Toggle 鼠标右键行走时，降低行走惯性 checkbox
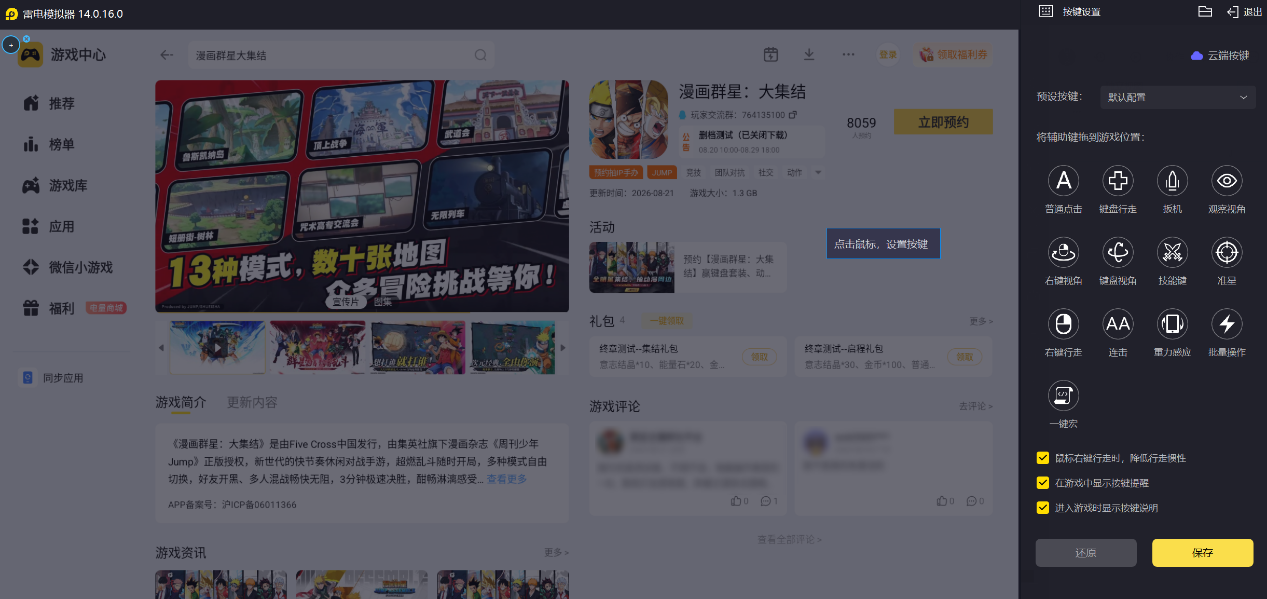 tap(1043, 458)
